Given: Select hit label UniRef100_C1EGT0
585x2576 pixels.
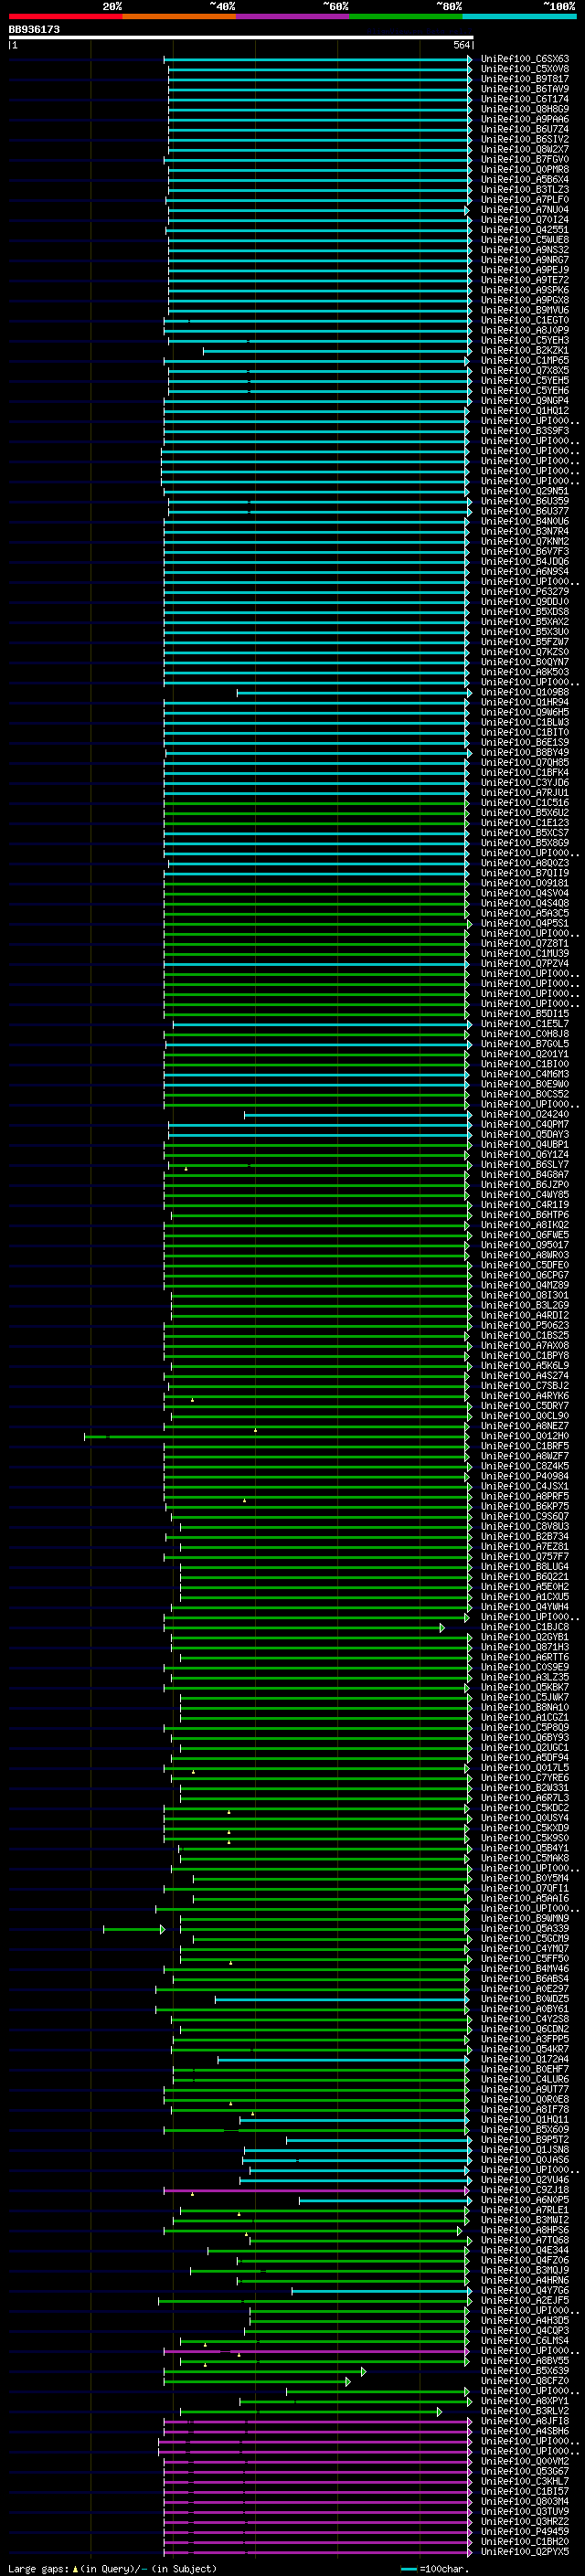Looking at the screenshot, I should tap(525, 320).
